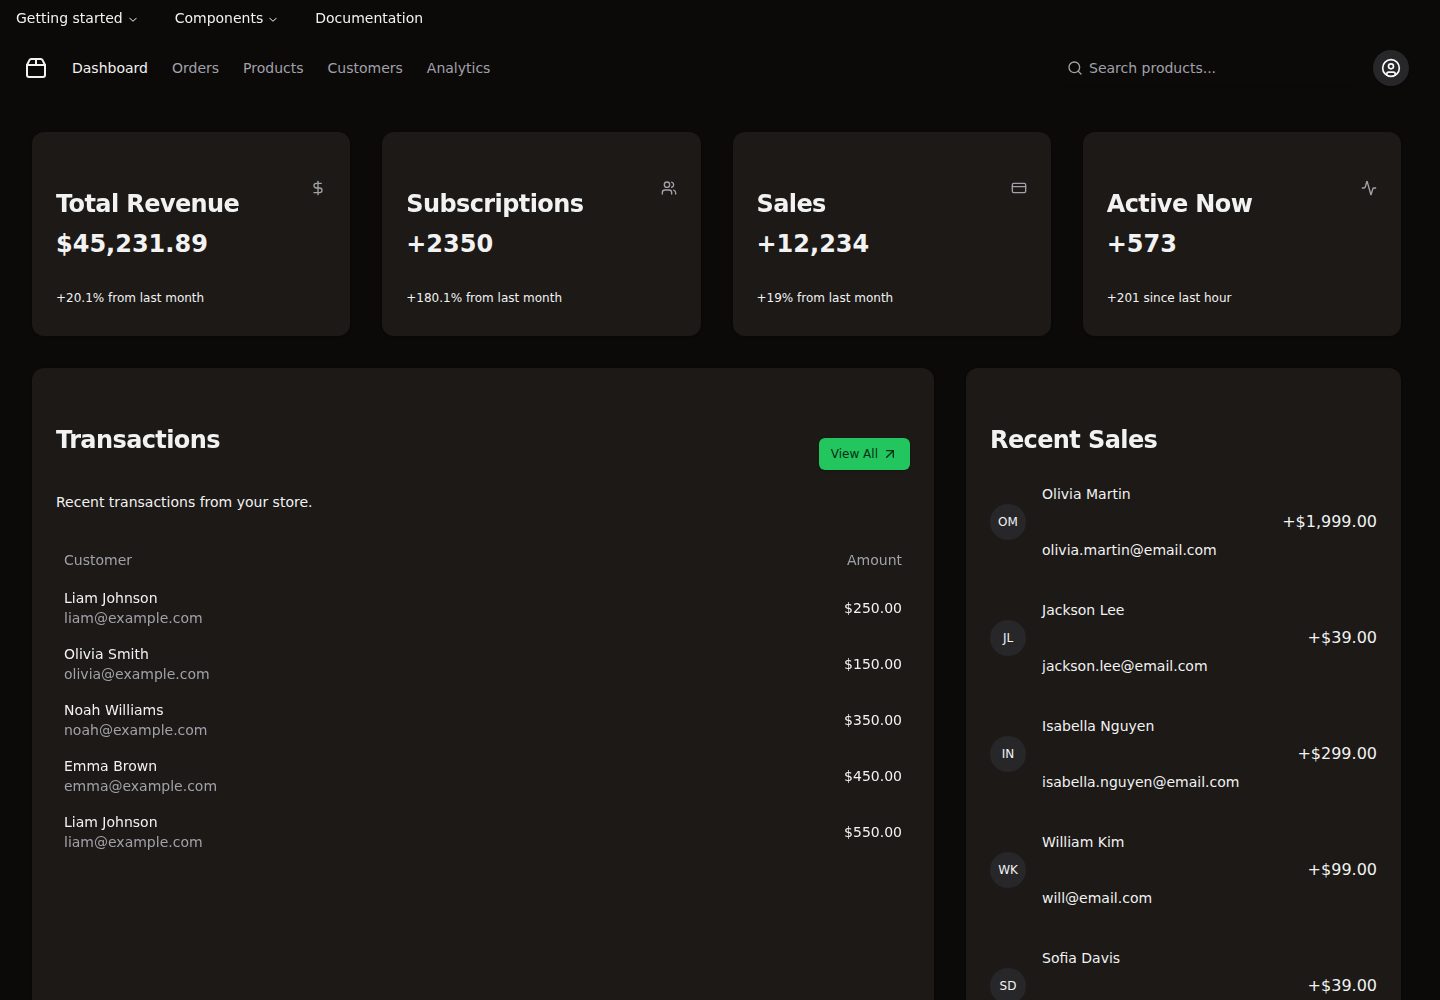Image resolution: width=1440 pixels, height=1000 pixels.
Task: Click isabella.nguyen@email.com address
Action: 1140,782
